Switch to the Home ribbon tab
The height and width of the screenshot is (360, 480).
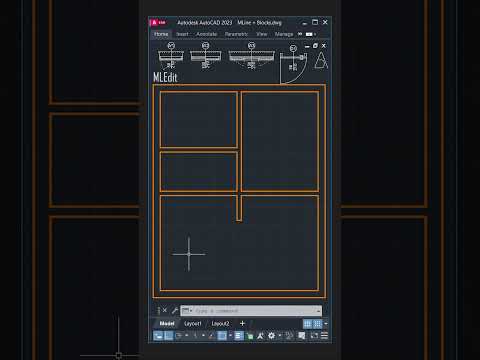point(161,34)
